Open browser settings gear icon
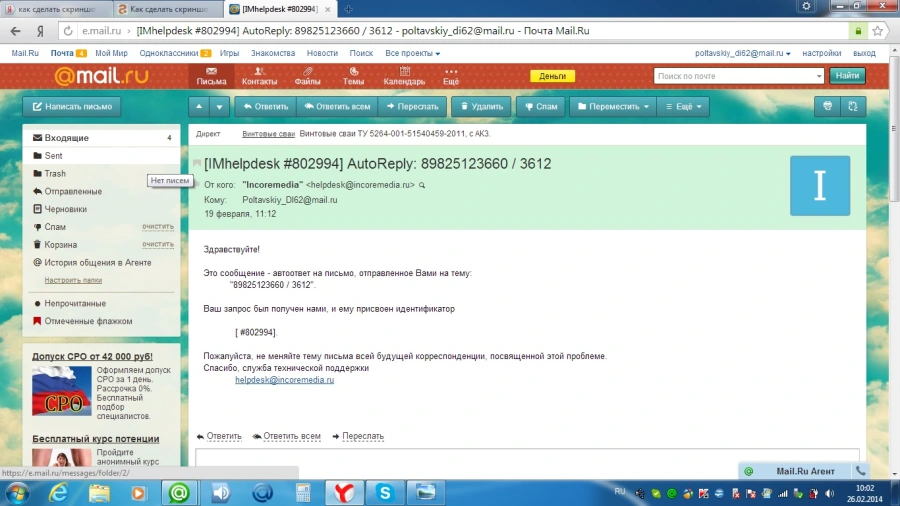Screen dimensions: 900x506 click(806, 6)
